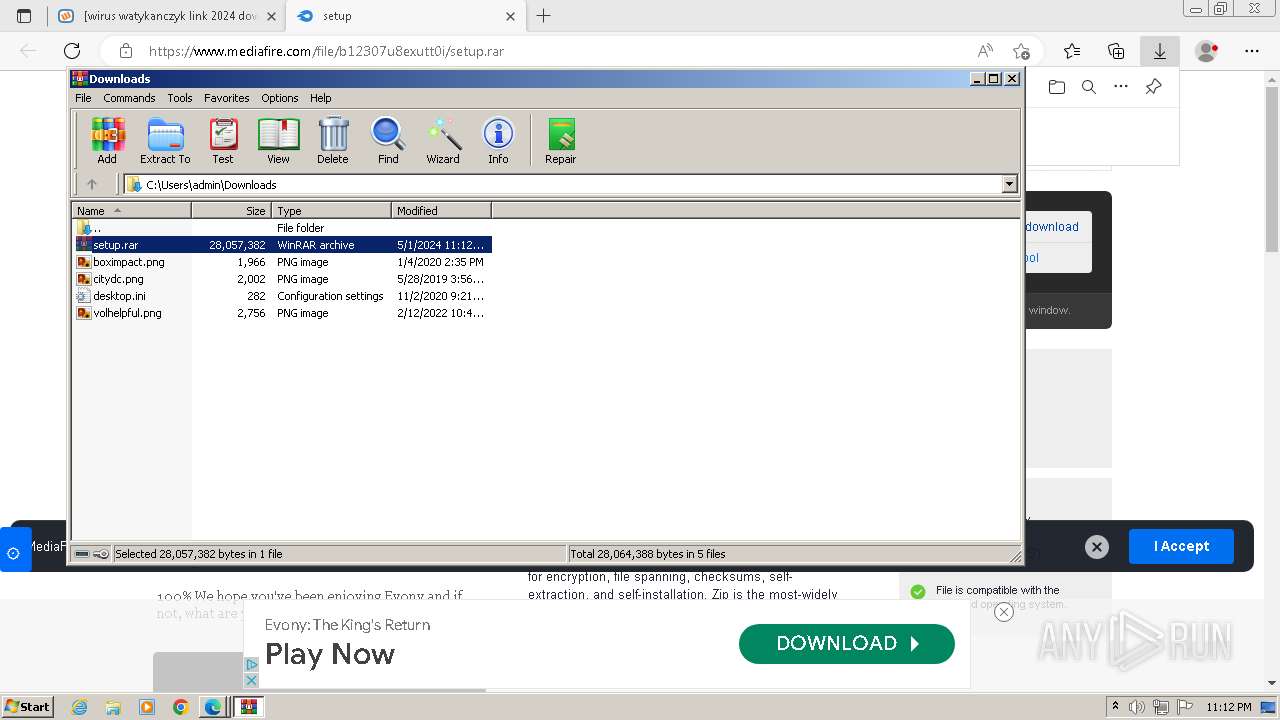Search downloads with the magnifier icon

(x=1089, y=87)
